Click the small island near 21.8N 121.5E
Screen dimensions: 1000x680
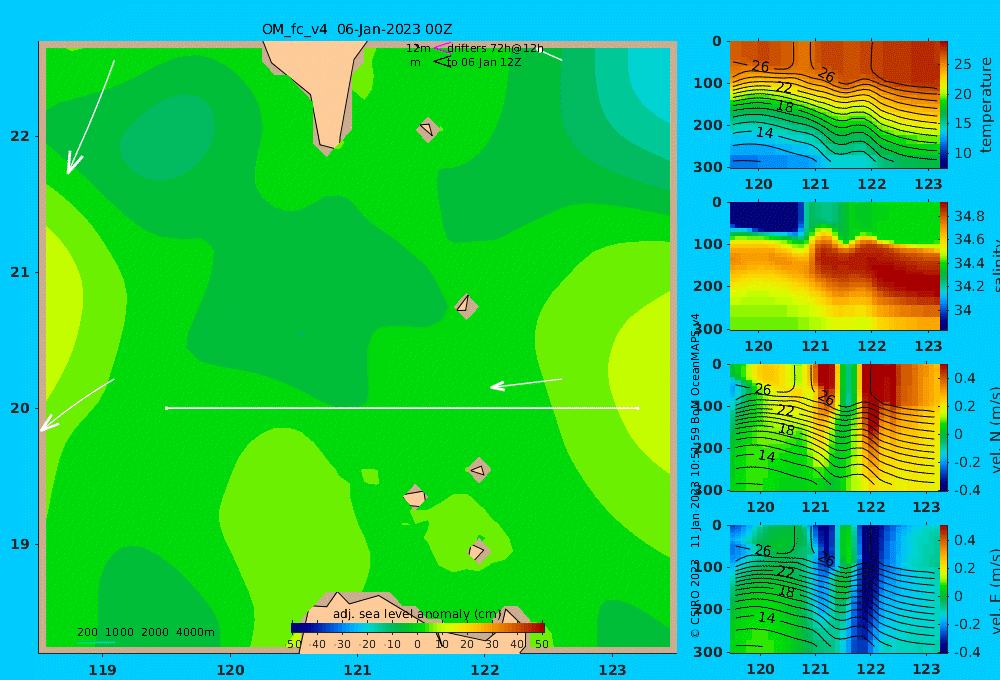pyautogui.click(x=428, y=129)
